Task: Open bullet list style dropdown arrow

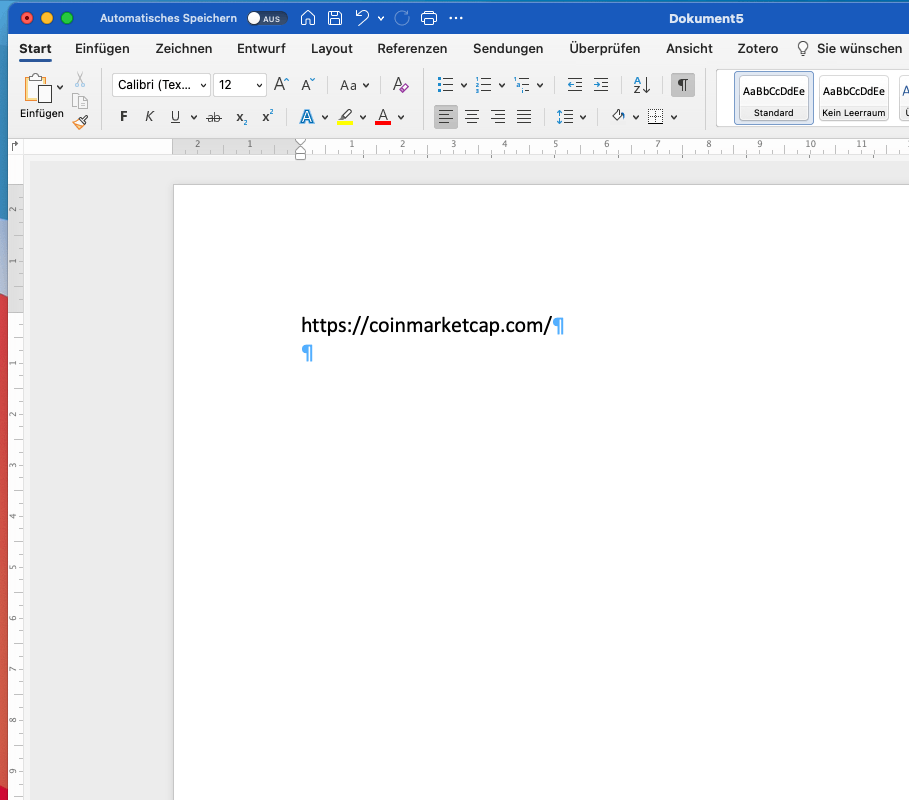Action: coord(464,86)
